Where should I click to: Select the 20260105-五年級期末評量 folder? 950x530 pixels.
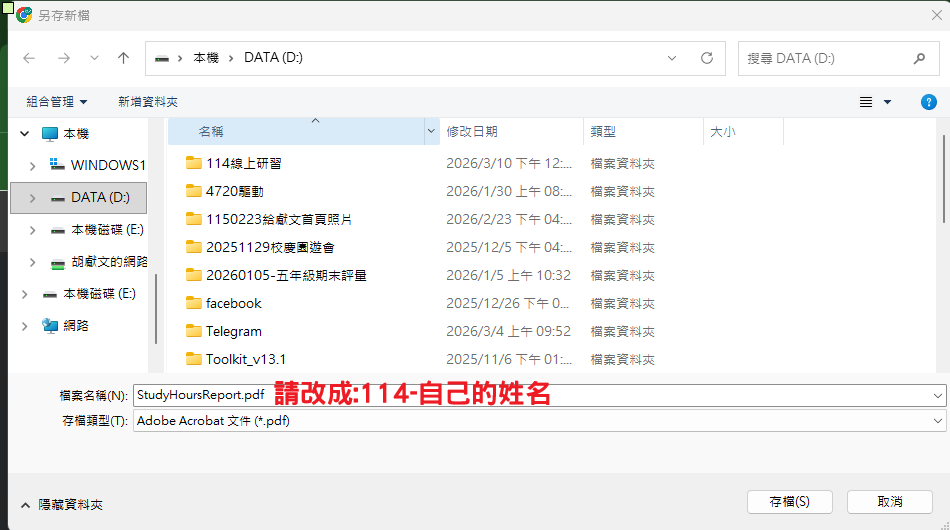click(x=286, y=275)
